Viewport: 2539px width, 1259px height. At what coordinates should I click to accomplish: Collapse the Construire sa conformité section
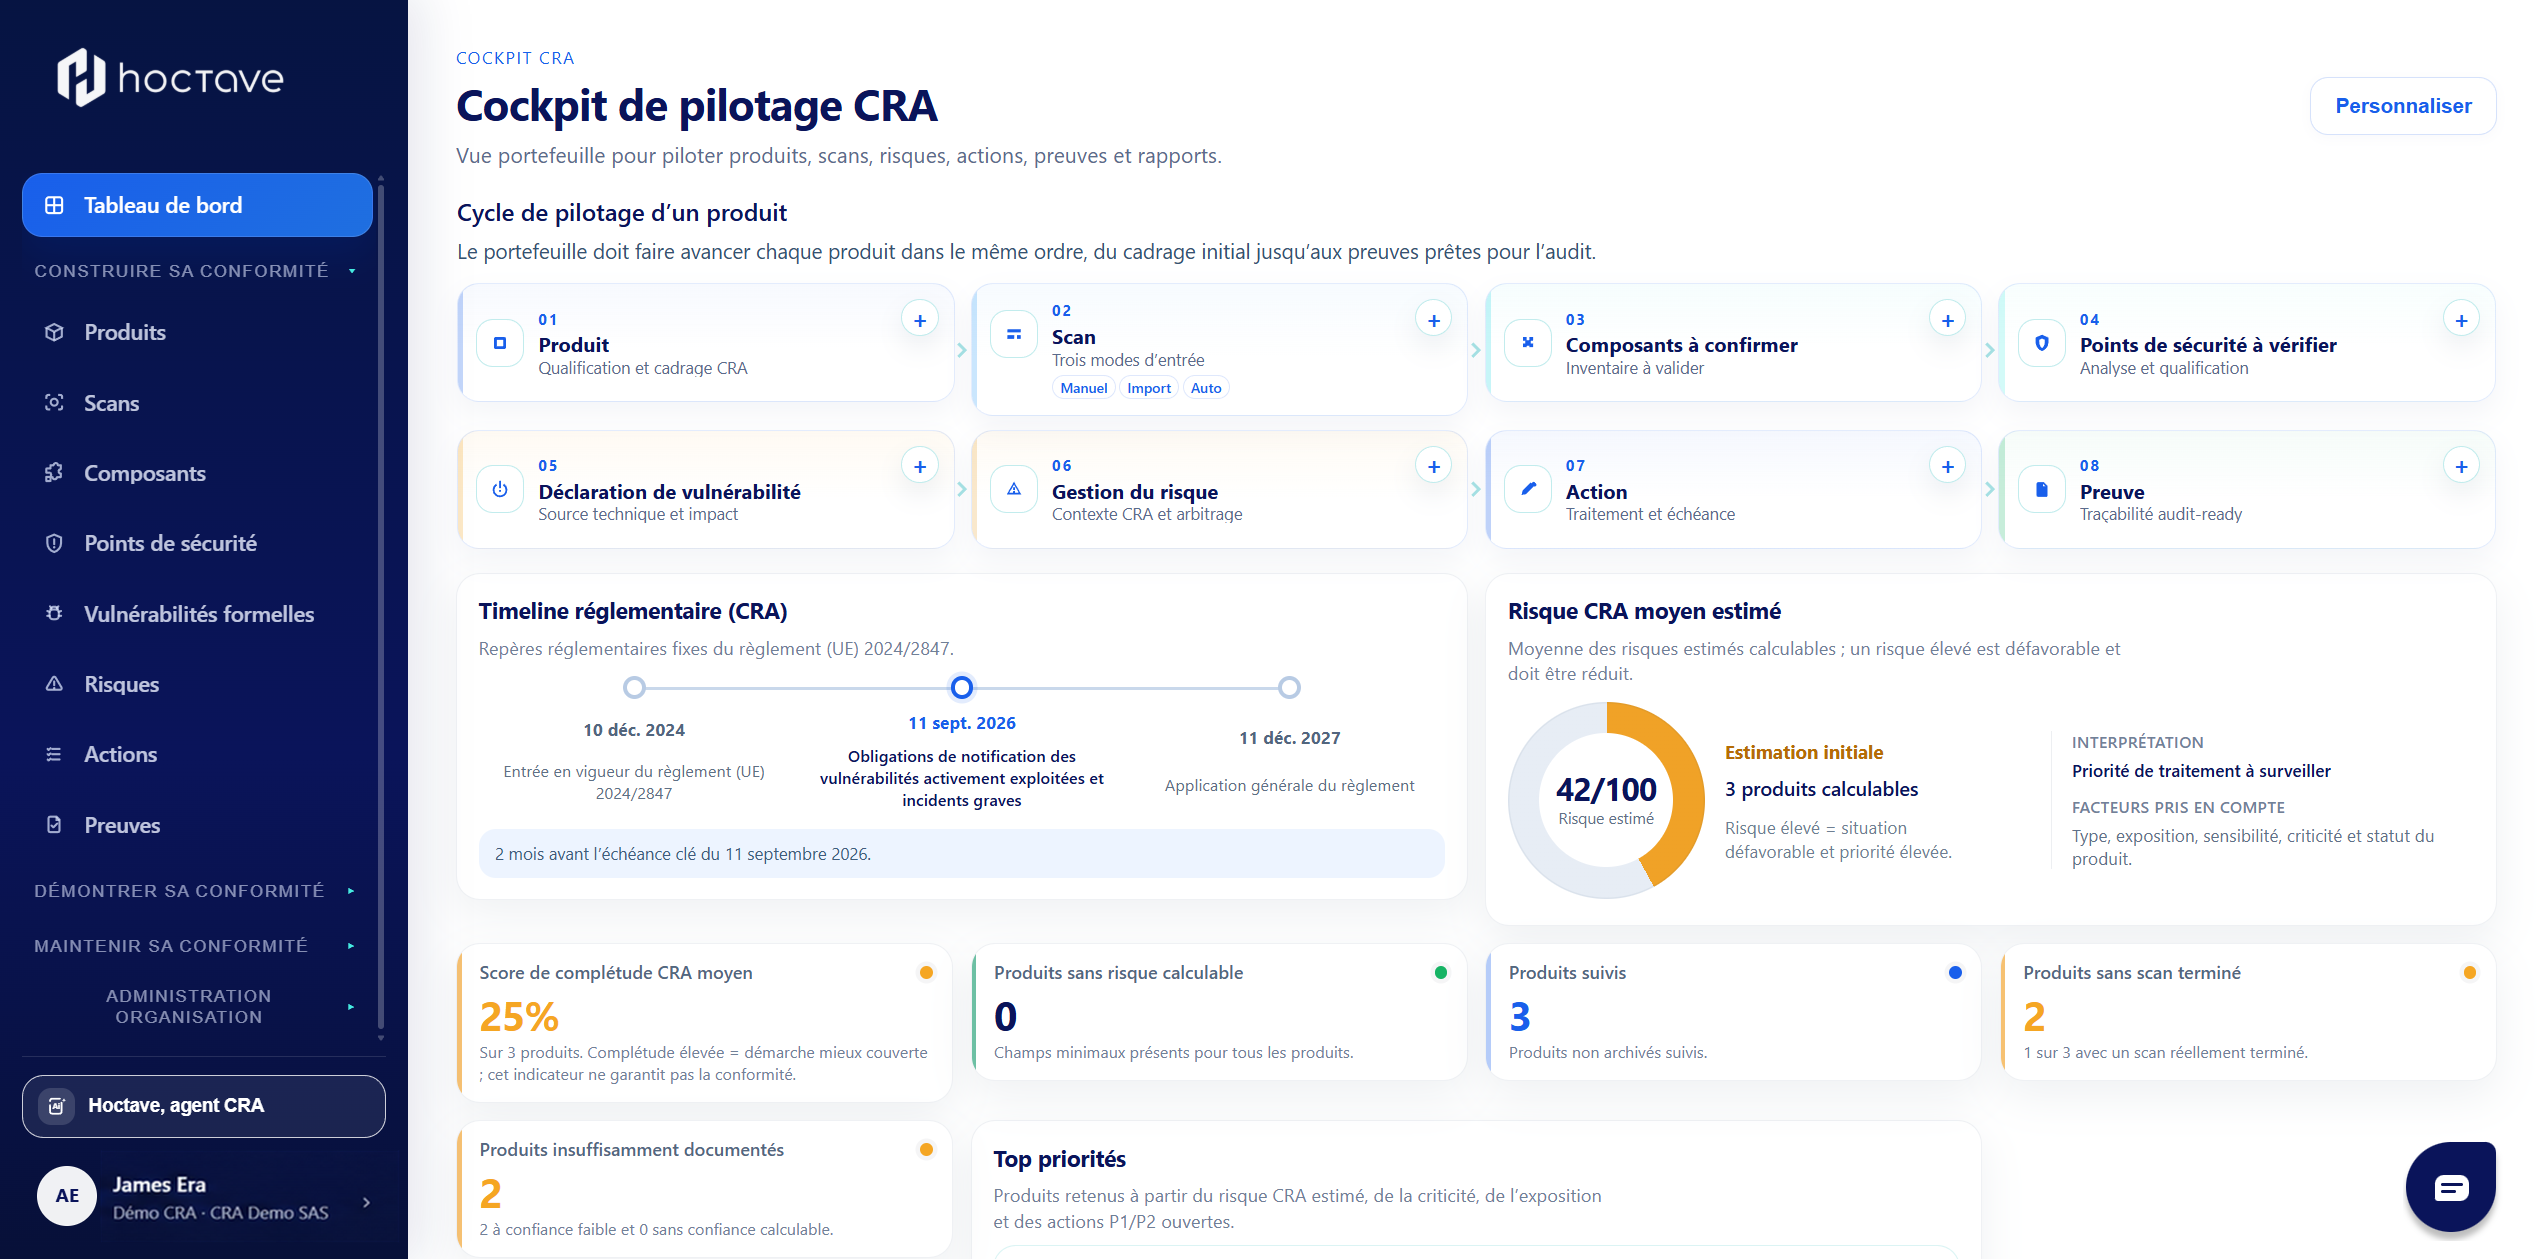click(197, 271)
